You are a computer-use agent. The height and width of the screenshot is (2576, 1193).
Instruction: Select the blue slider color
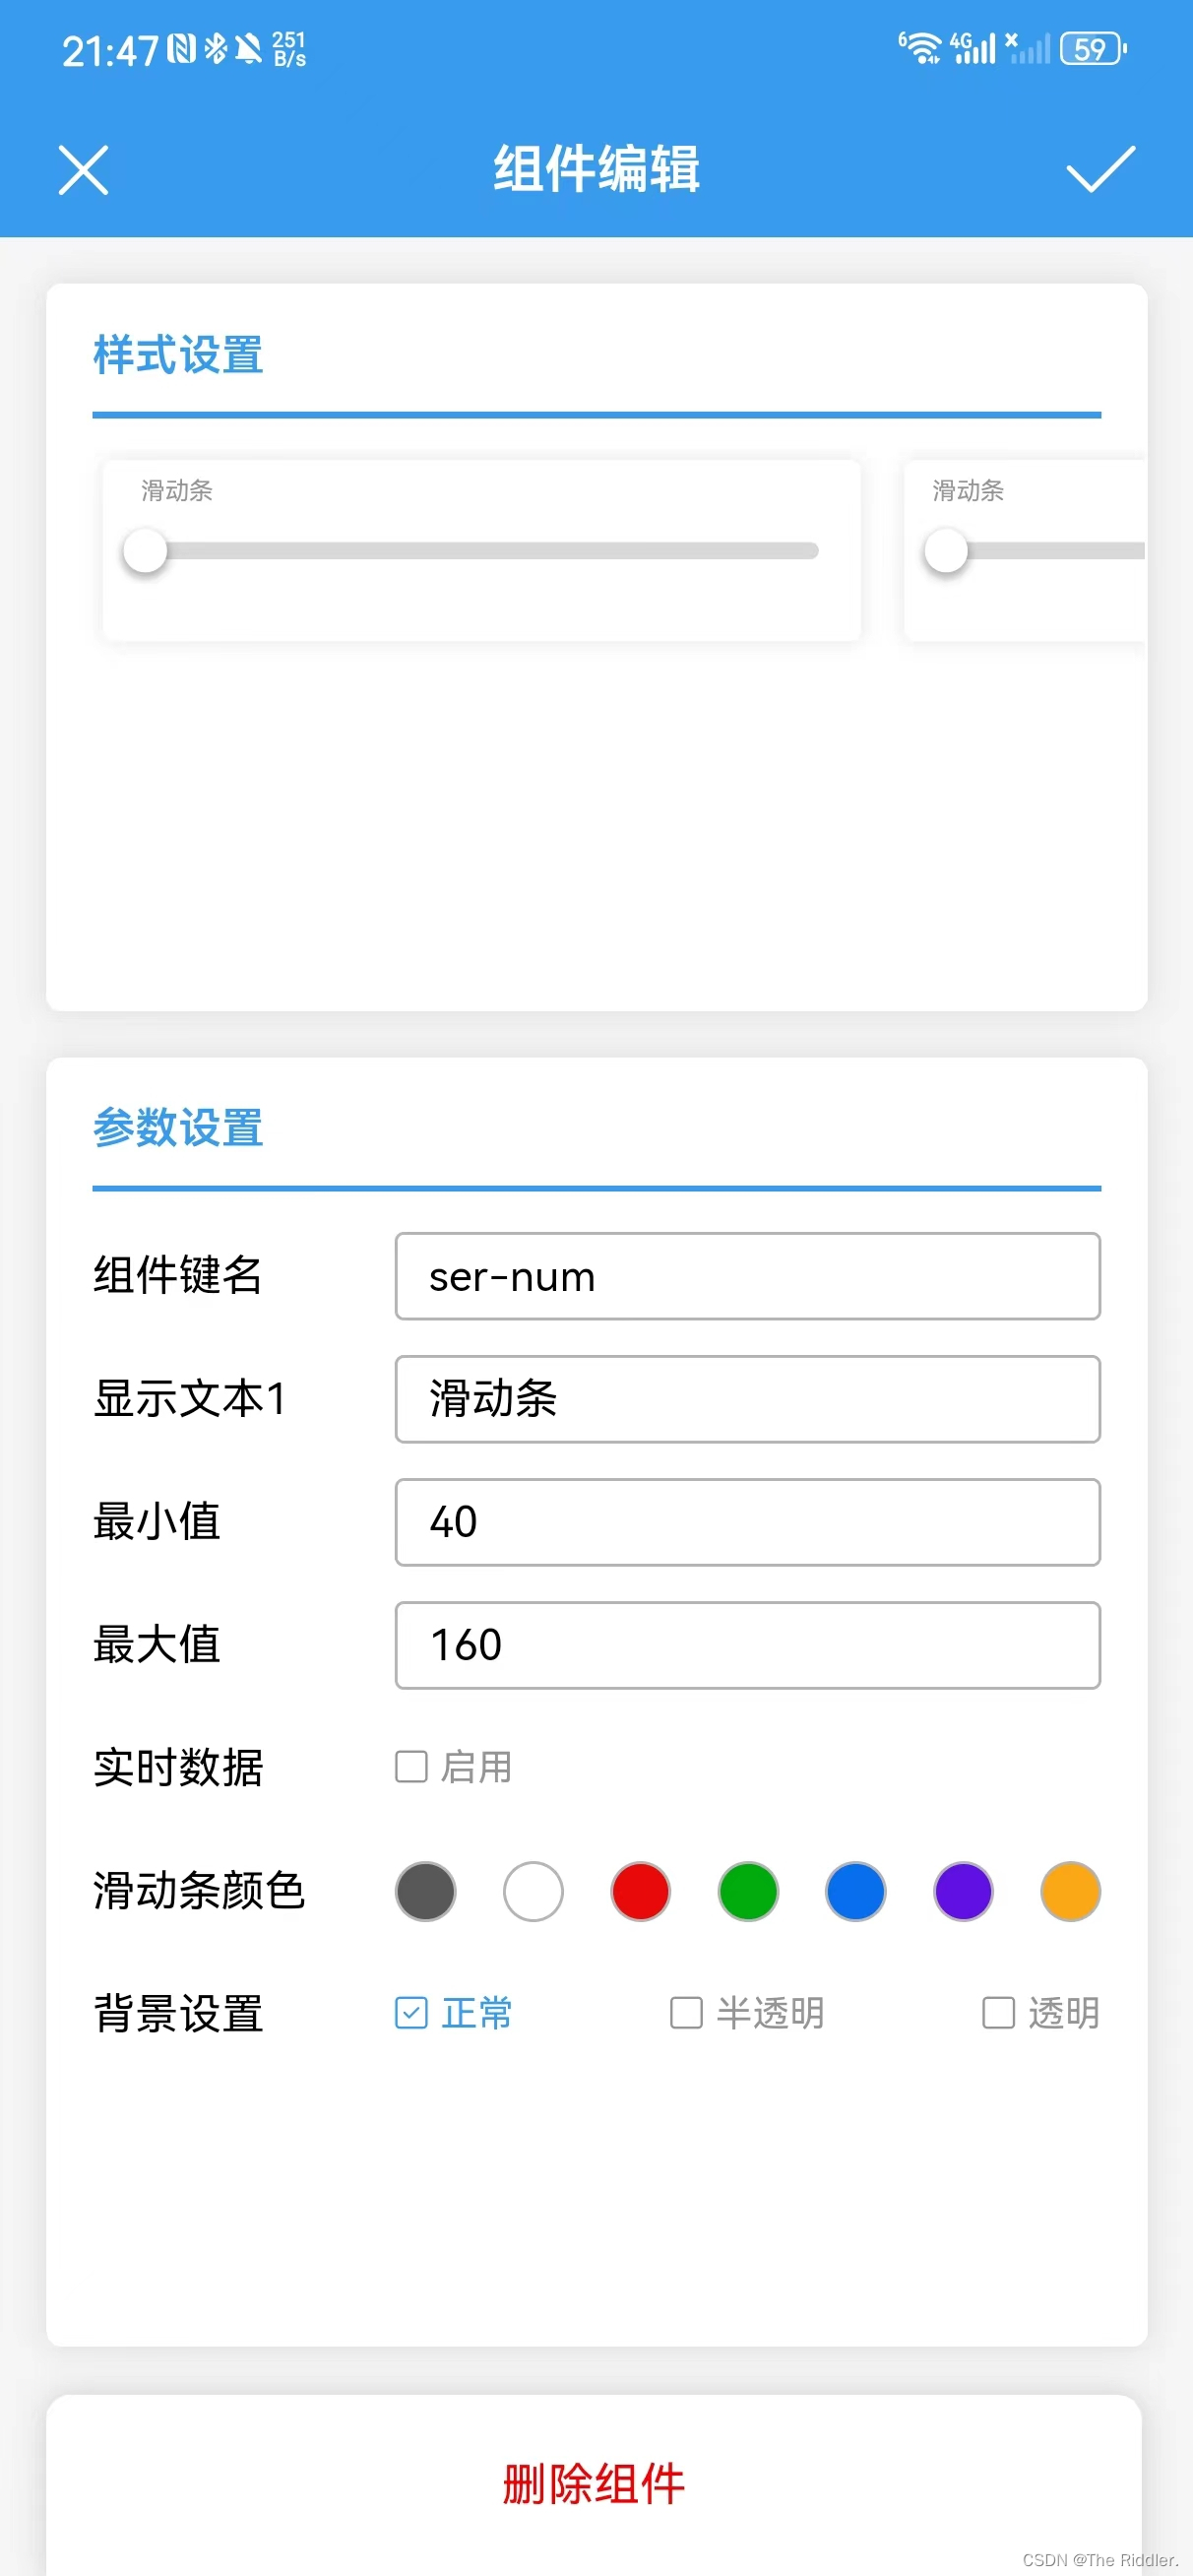point(855,1891)
